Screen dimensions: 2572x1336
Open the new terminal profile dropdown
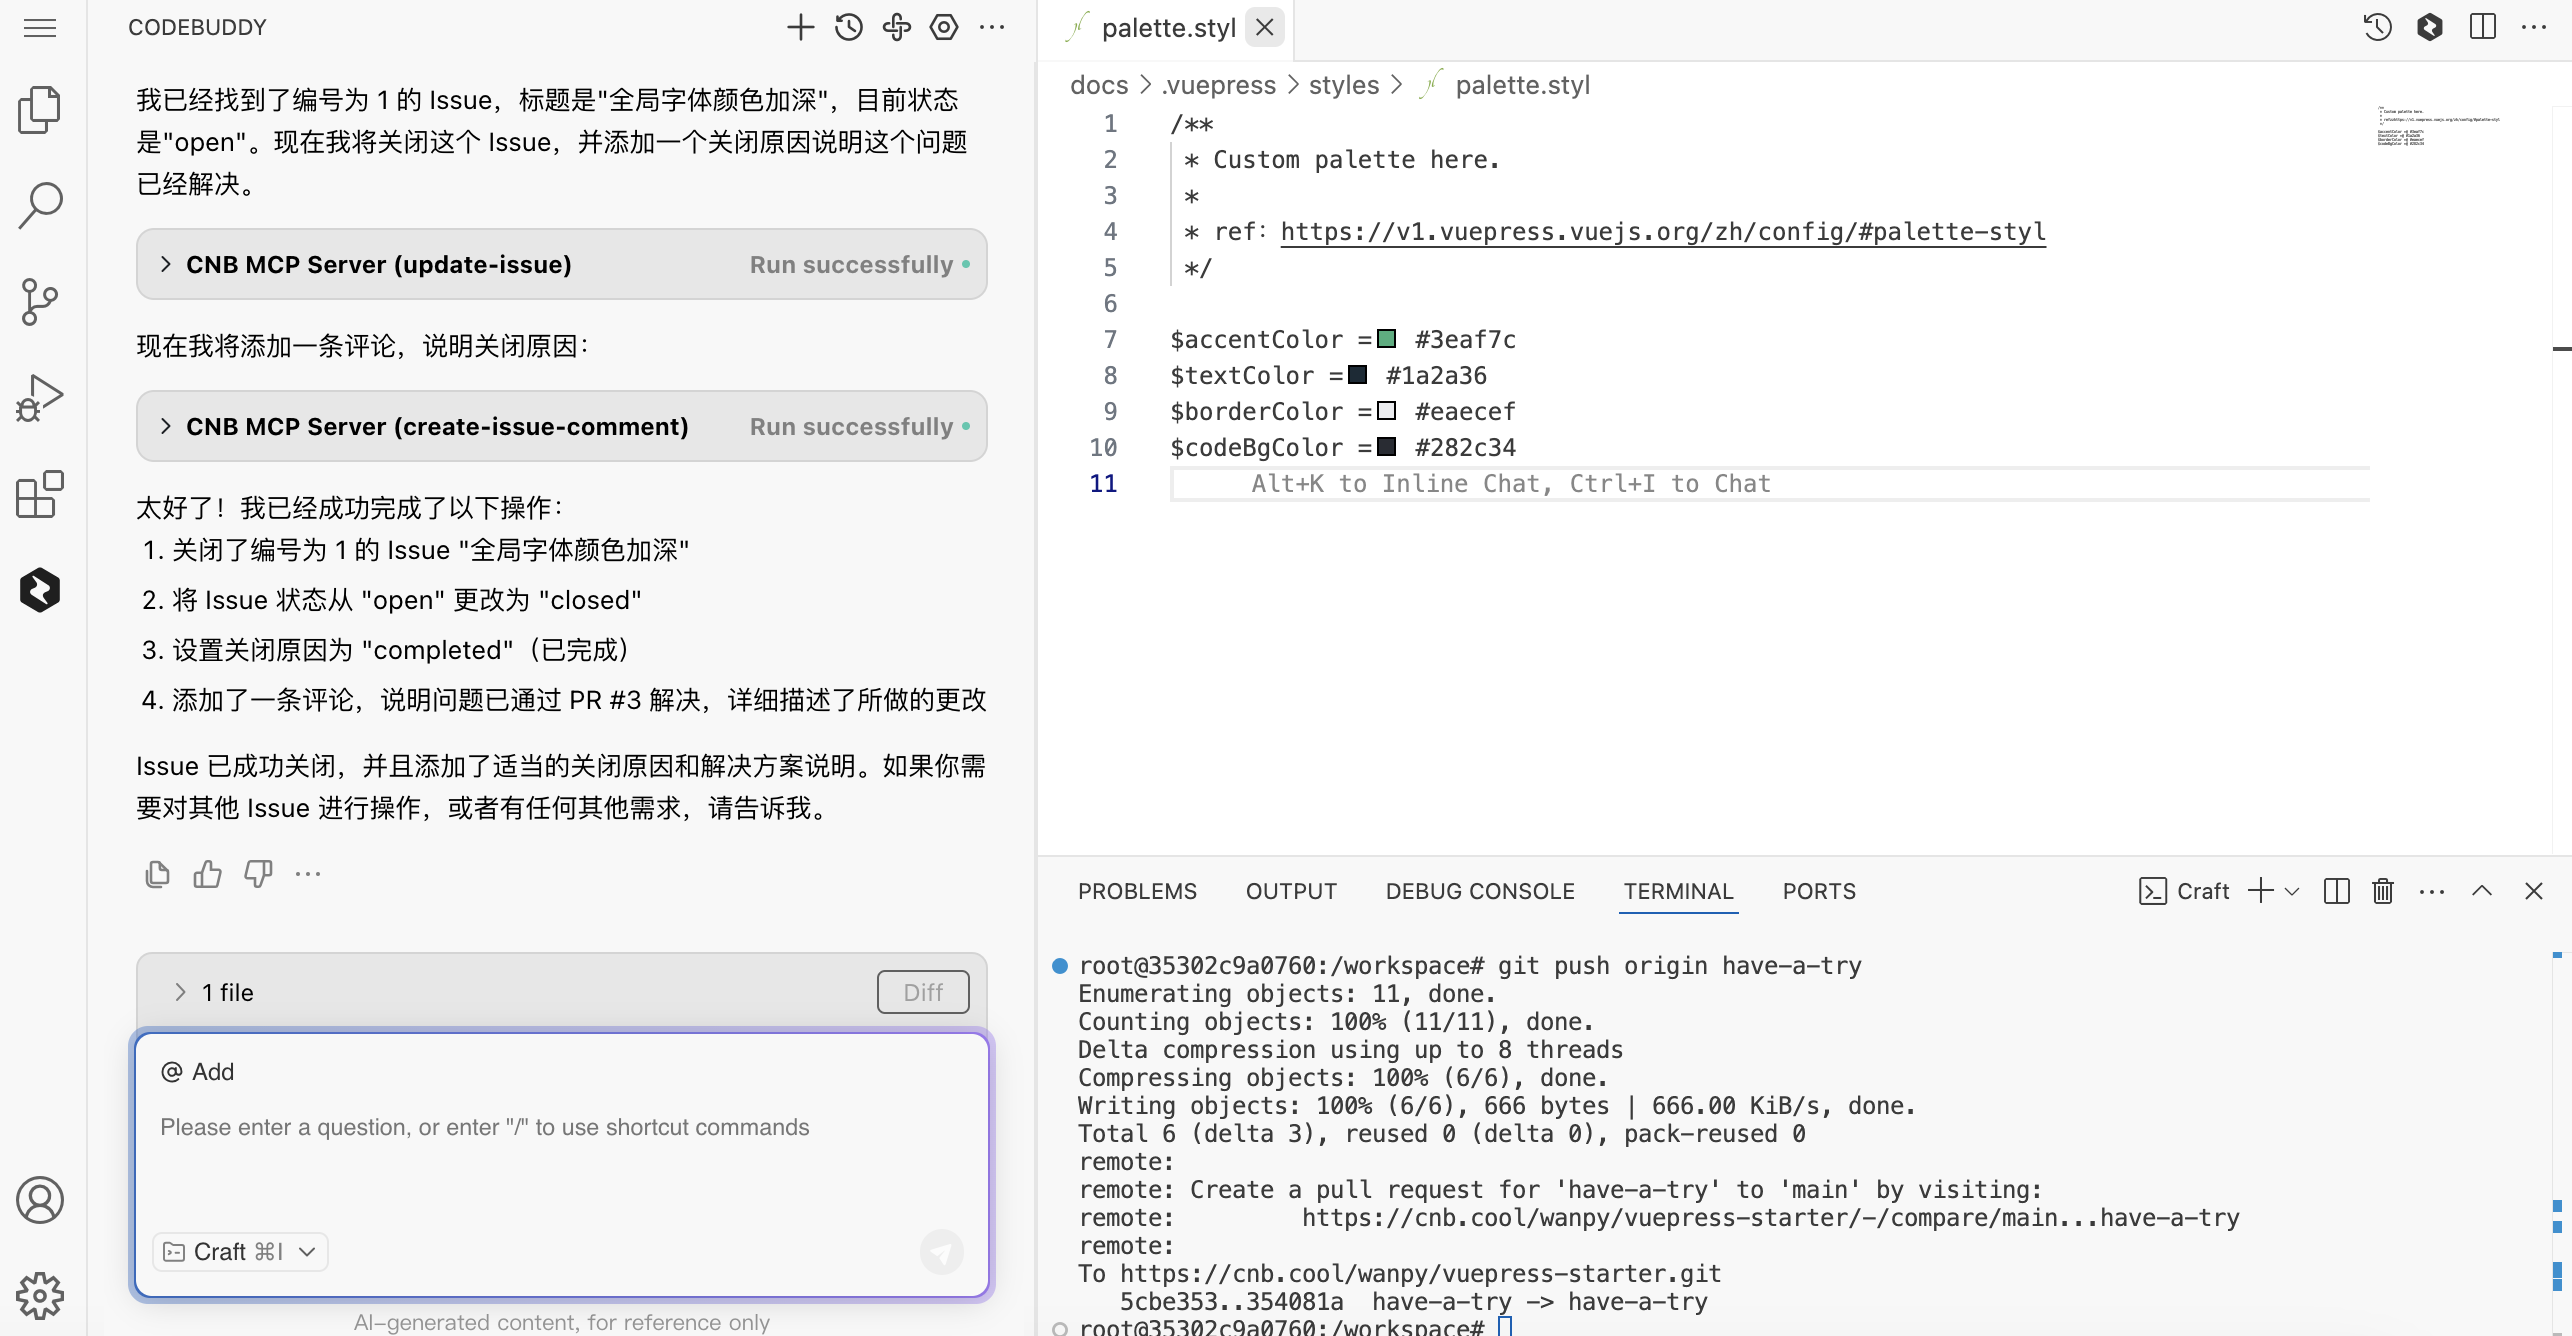click(x=2293, y=891)
